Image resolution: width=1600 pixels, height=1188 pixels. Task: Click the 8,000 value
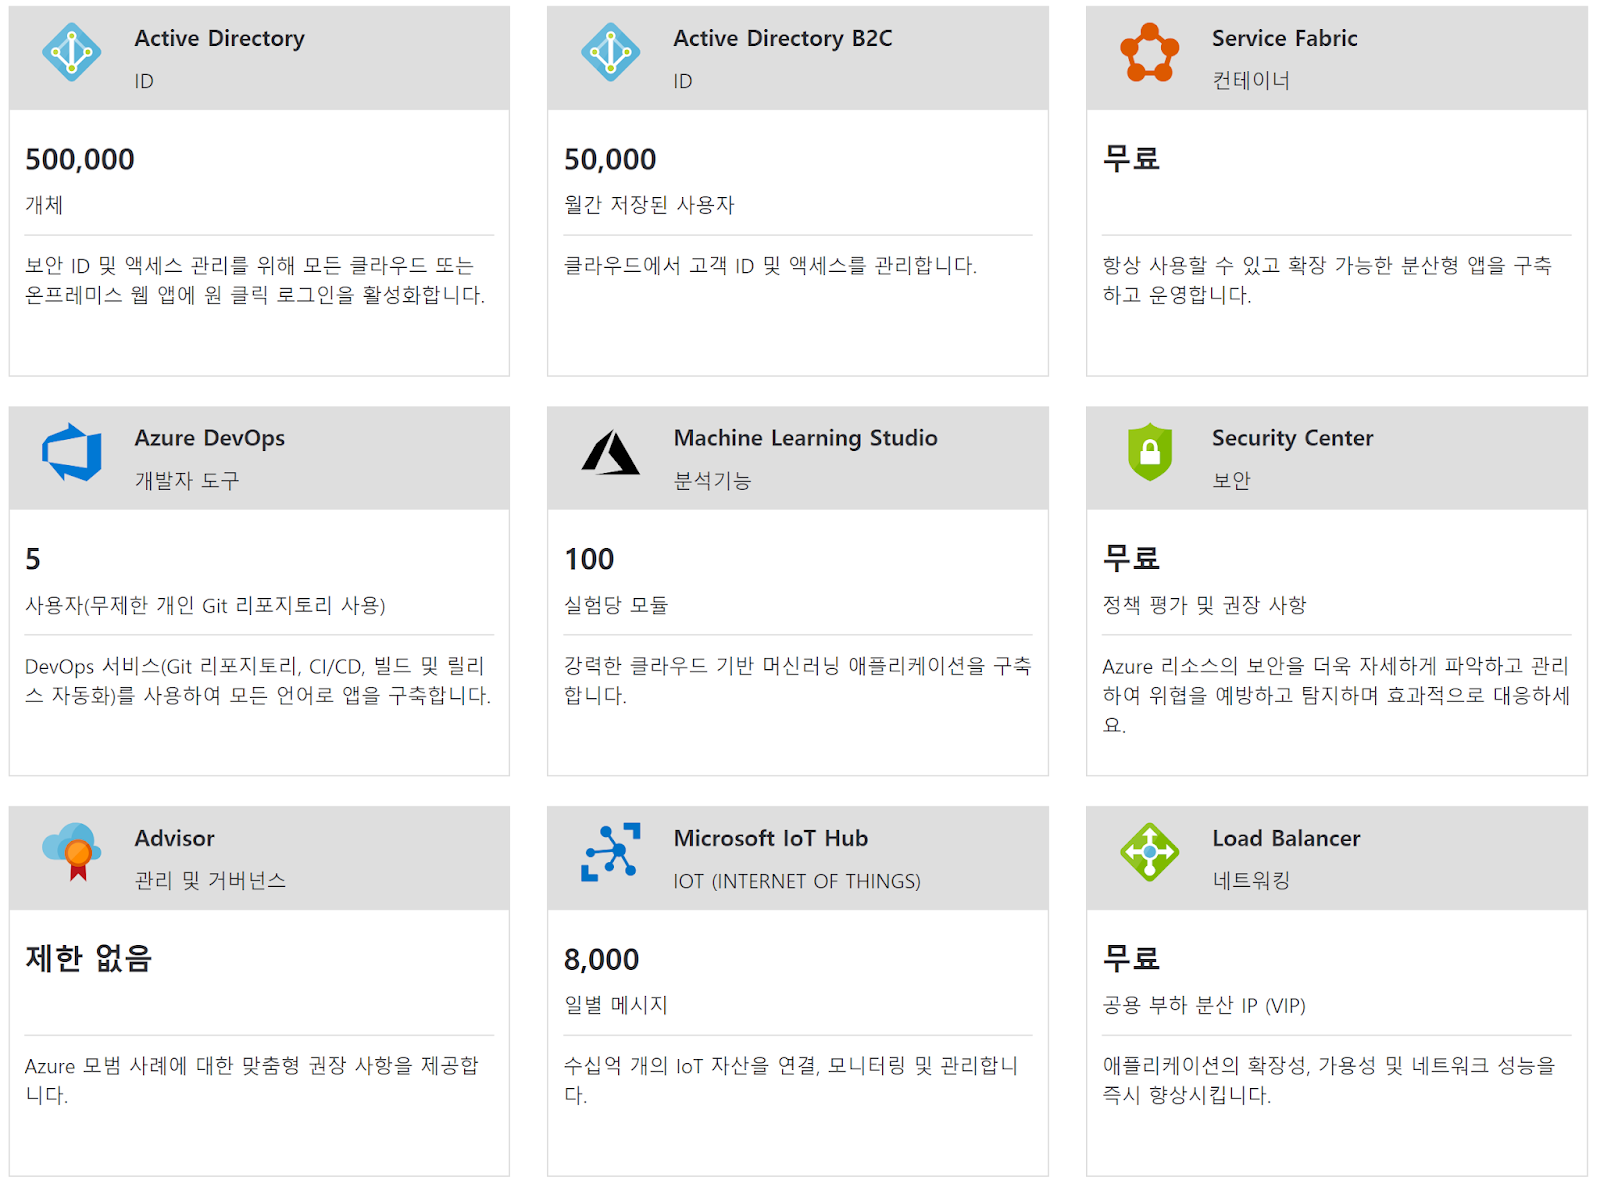click(601, 959)
